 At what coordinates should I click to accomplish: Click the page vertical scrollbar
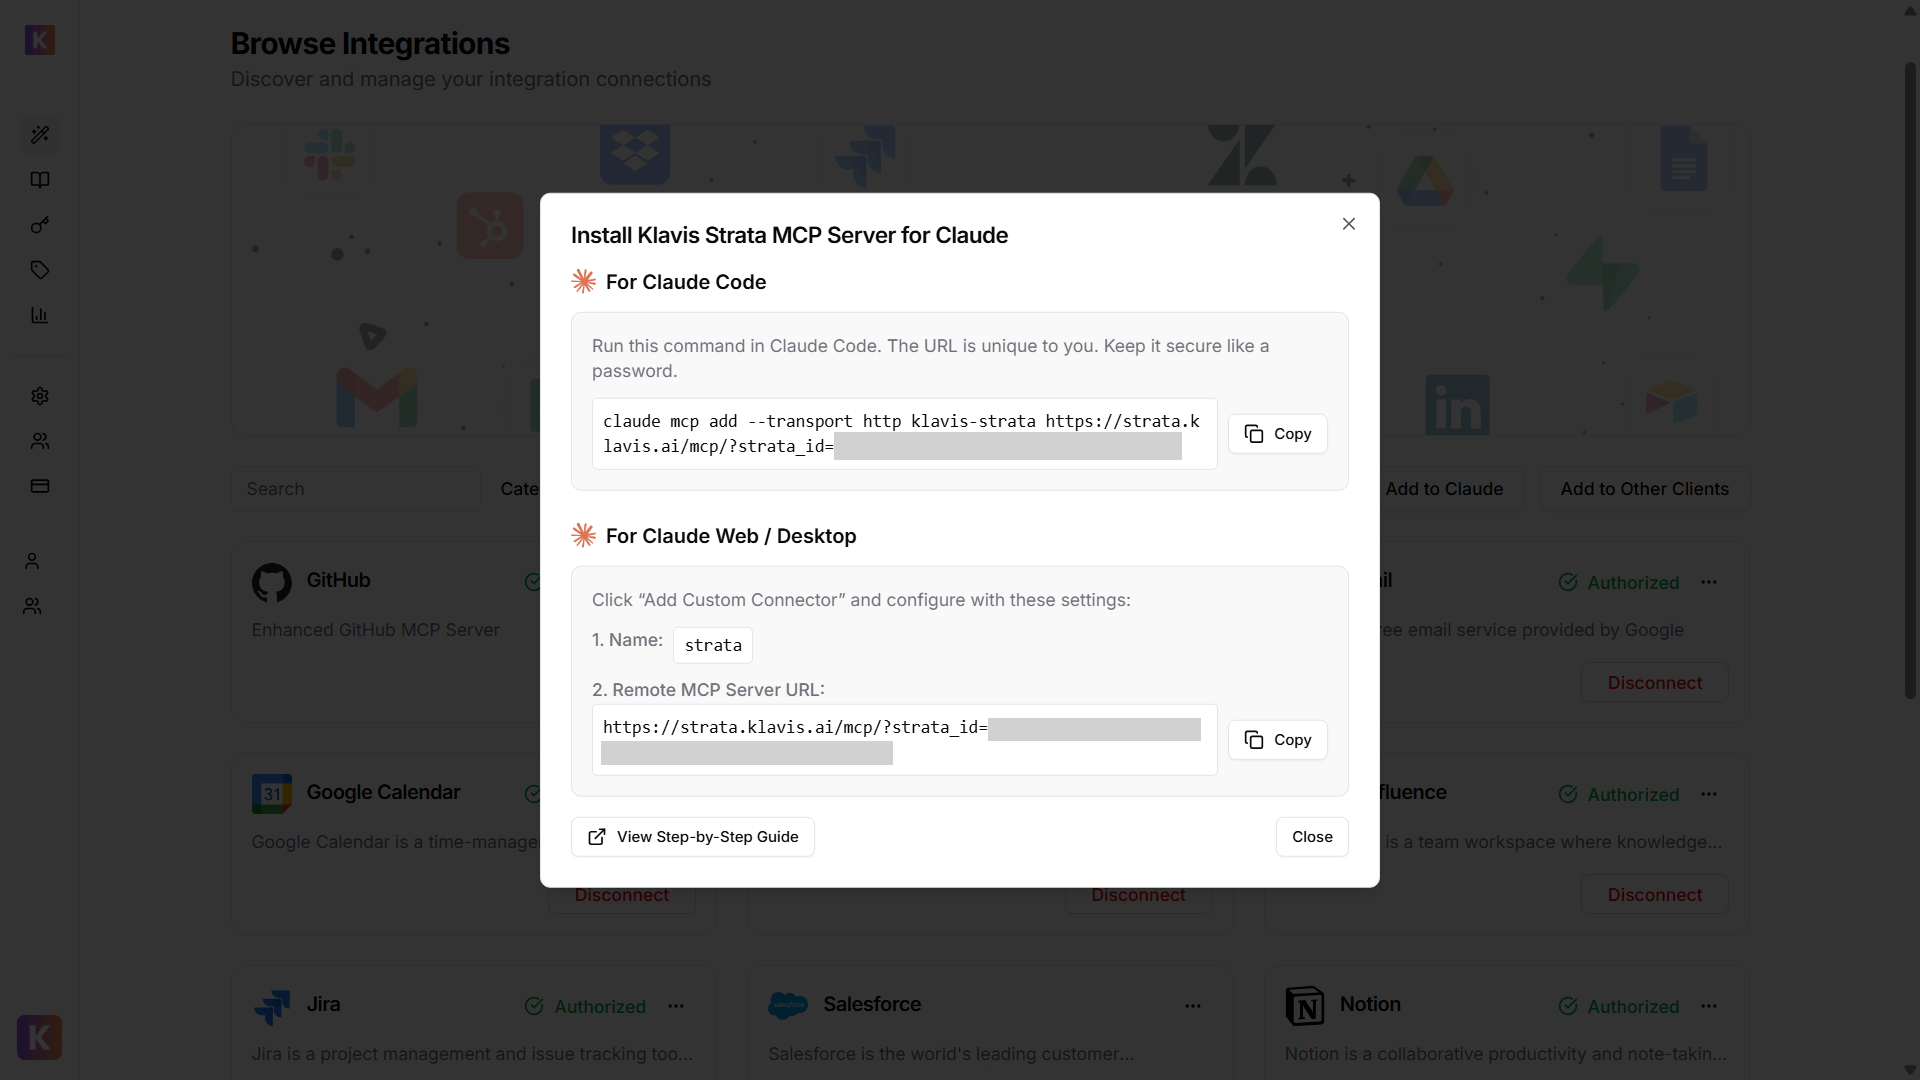(1910, 380)
